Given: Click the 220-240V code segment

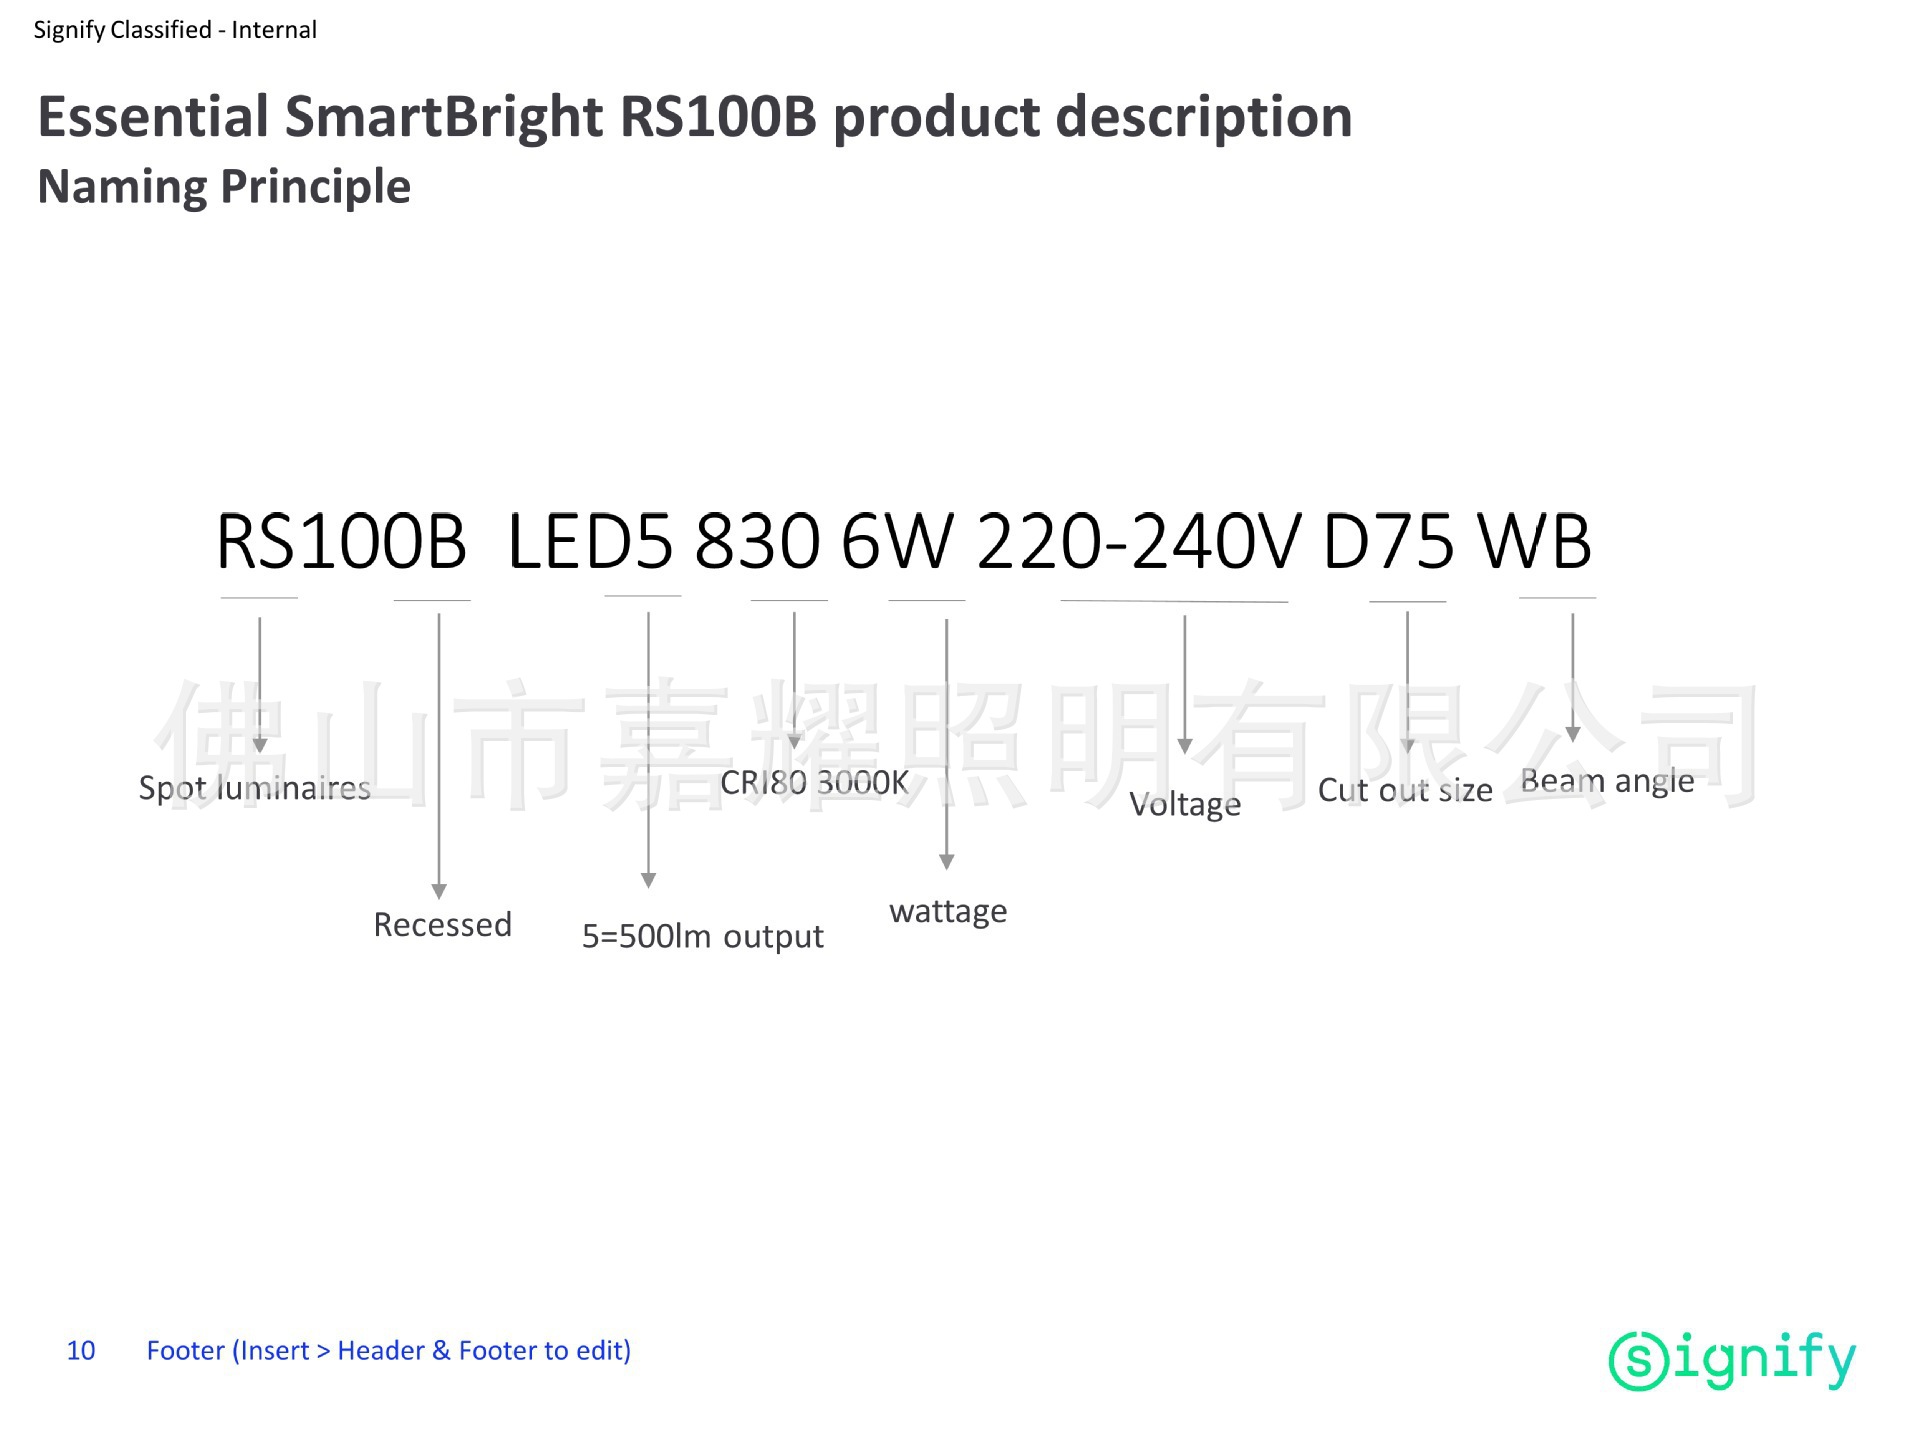Looking at the screenshot, I should [x=1139, y=542].
